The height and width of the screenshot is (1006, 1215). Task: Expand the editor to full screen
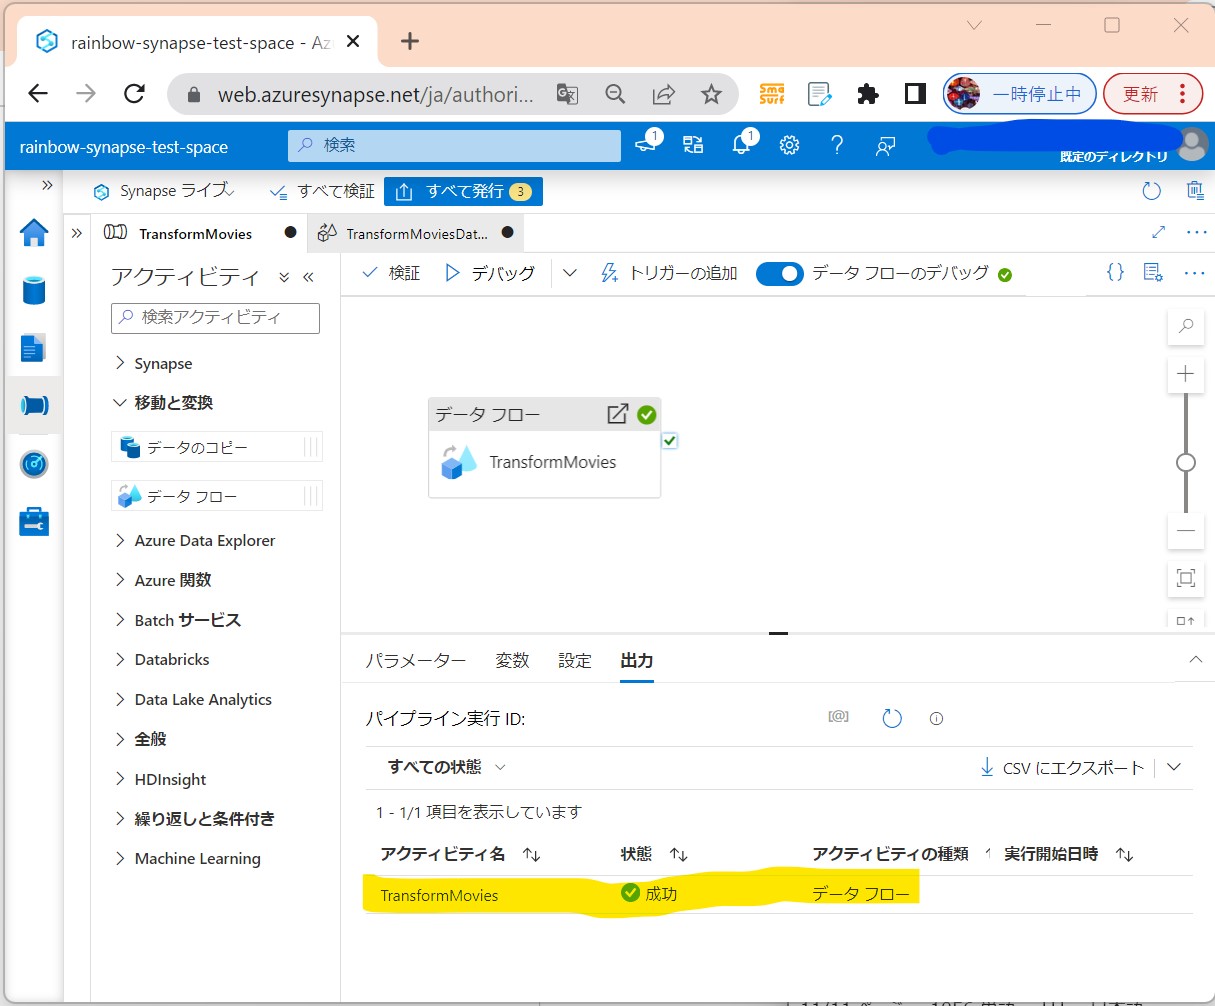(x=1159, y=232)
